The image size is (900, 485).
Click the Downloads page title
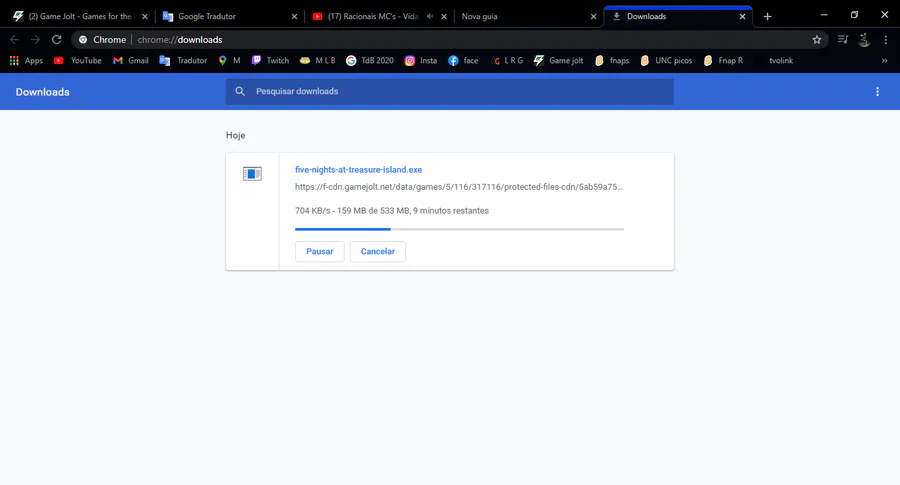(42, 92)
